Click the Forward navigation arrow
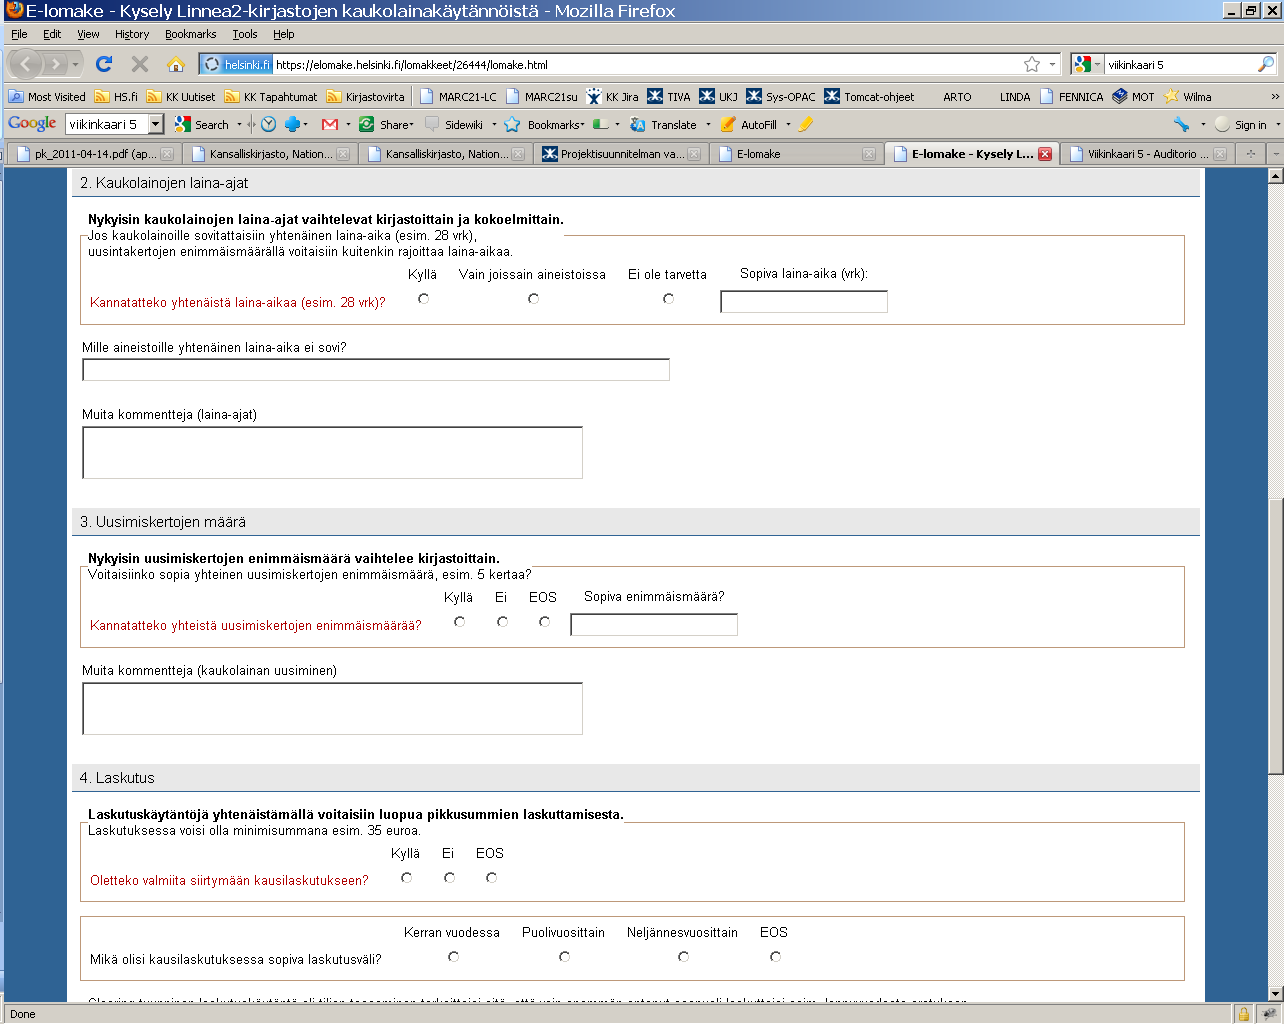The height and width of the screenshot is (1024, 1284). coord(56,64)
